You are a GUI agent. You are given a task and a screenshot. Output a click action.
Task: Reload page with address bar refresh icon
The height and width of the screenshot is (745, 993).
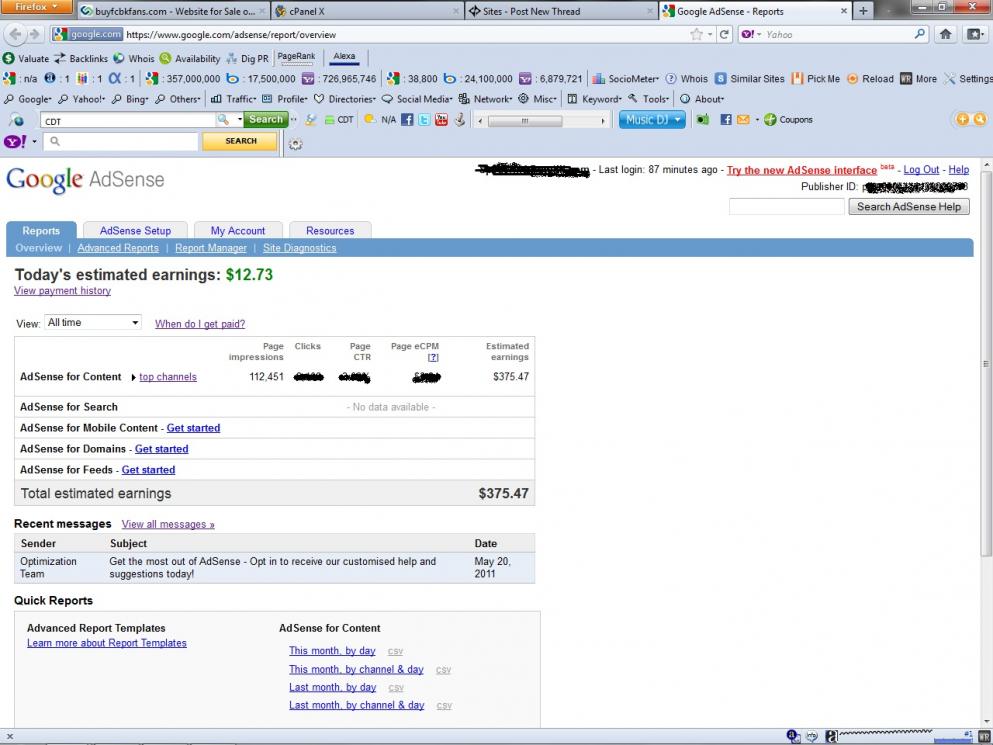[724, 34]
